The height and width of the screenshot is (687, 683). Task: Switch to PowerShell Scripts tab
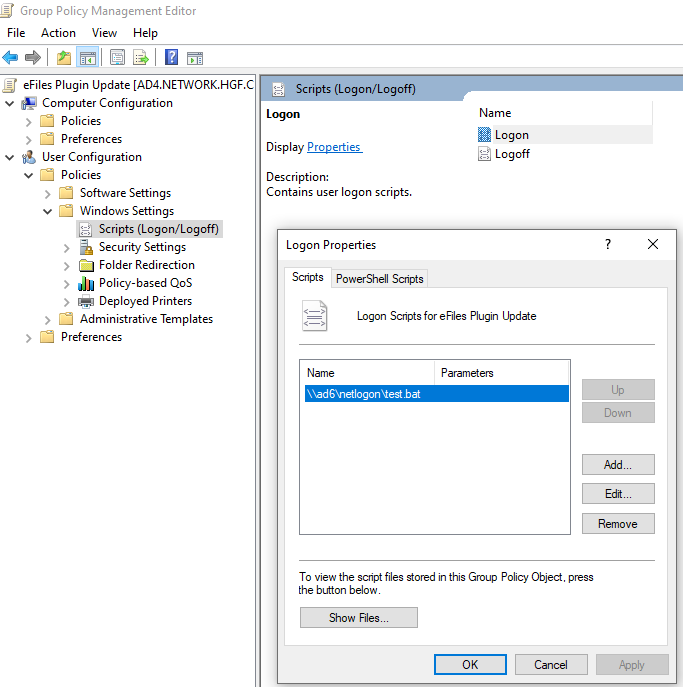point(380,279)
